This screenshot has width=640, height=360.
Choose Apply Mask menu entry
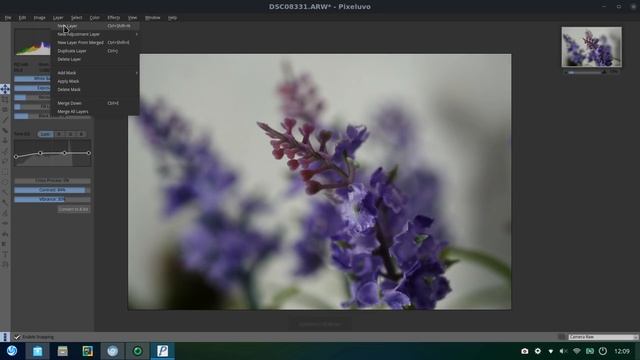pos(95,81)
